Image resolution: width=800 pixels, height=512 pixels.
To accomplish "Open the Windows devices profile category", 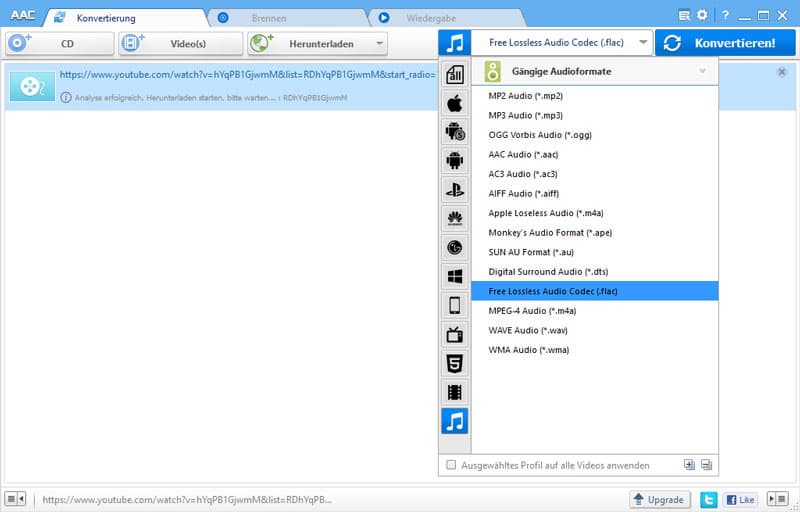I will click(x=455, y=276).
